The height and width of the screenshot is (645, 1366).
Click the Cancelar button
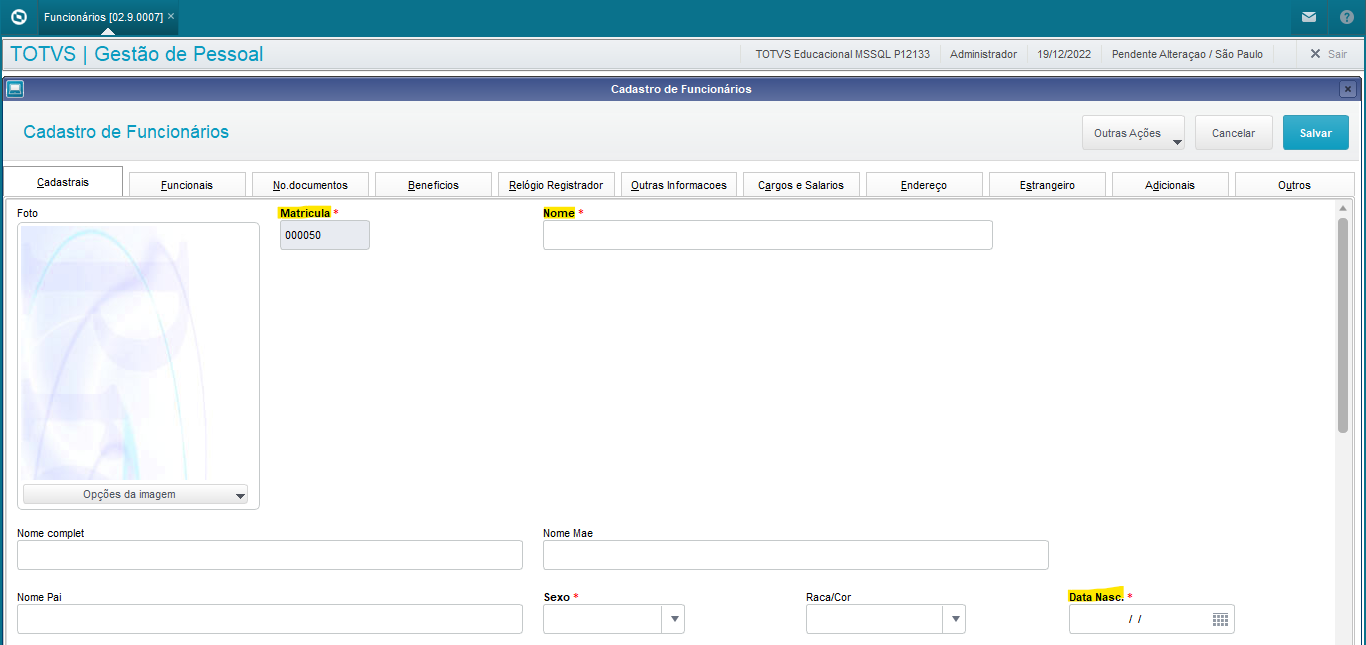click(1233, 133)
